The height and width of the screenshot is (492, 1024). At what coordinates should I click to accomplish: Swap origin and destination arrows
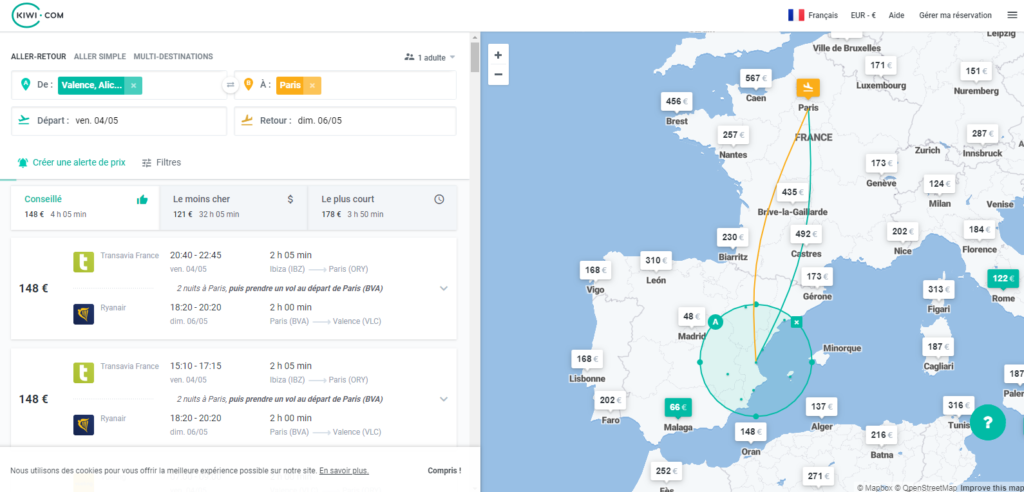(230, 85)
